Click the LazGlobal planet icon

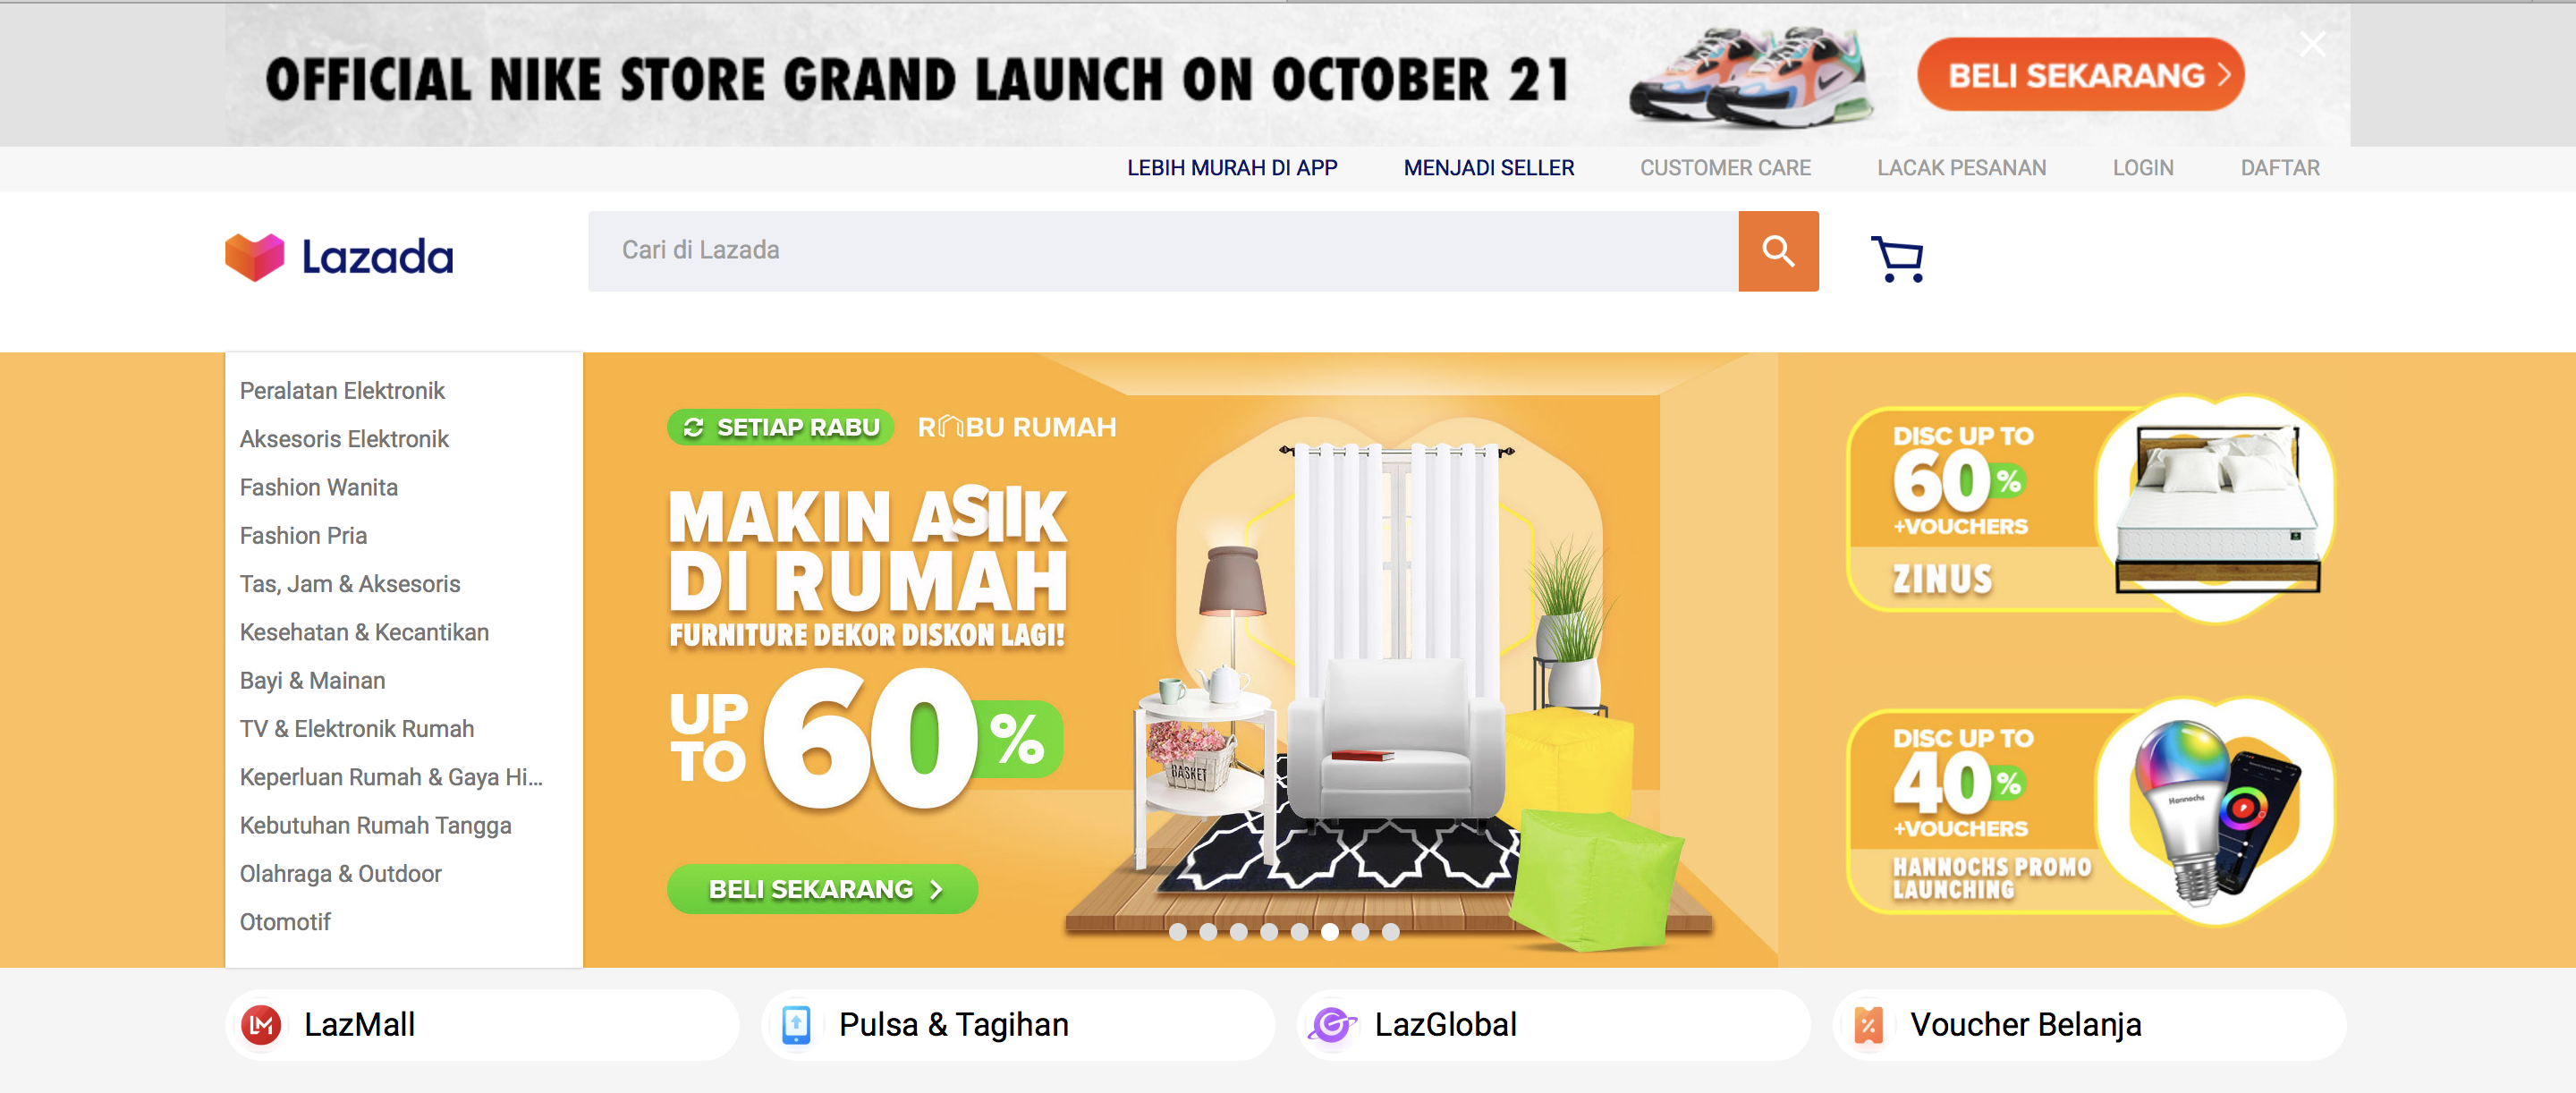pos(1333,1025)
